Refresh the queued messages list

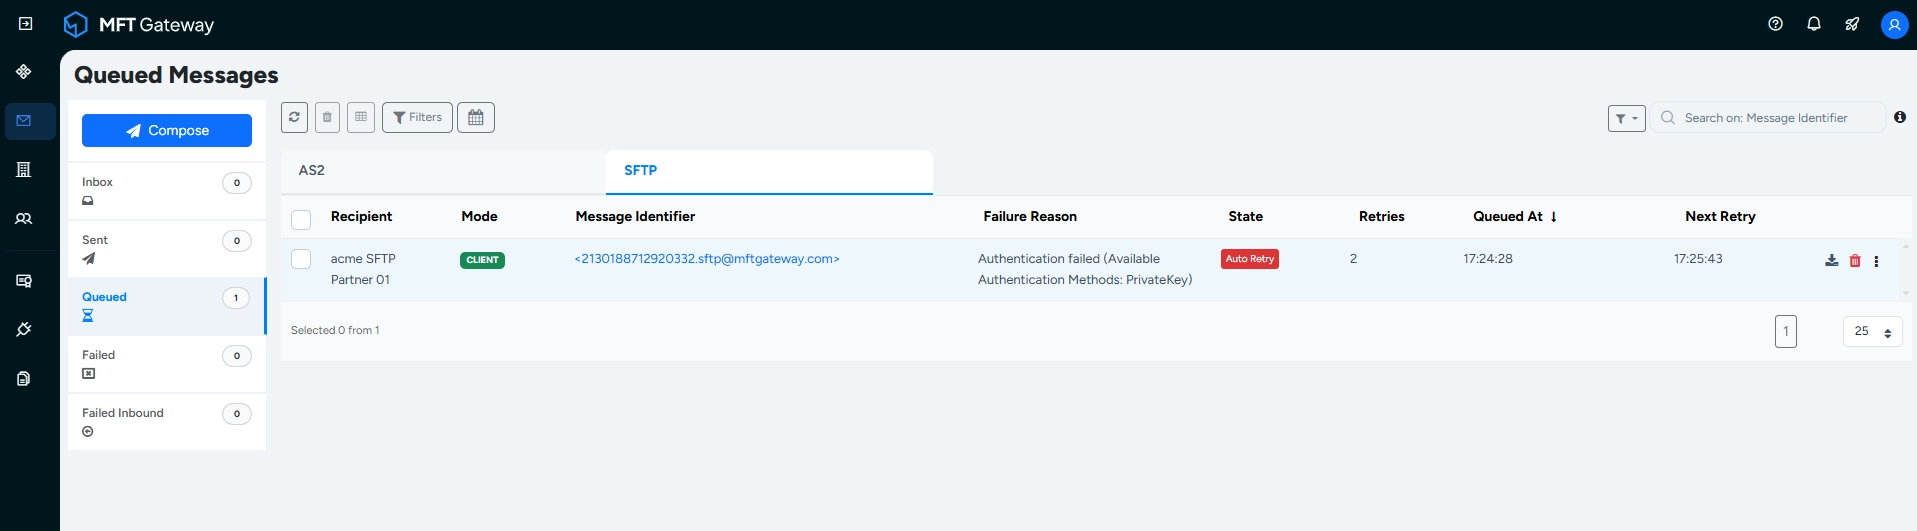pyautogui.click(x=294, y=117)
